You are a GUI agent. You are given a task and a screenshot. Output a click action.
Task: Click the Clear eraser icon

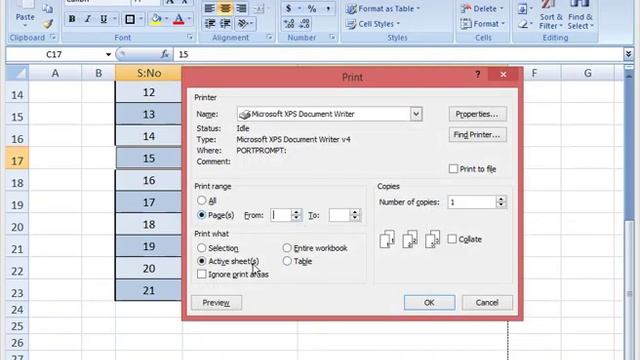(523, 24)
